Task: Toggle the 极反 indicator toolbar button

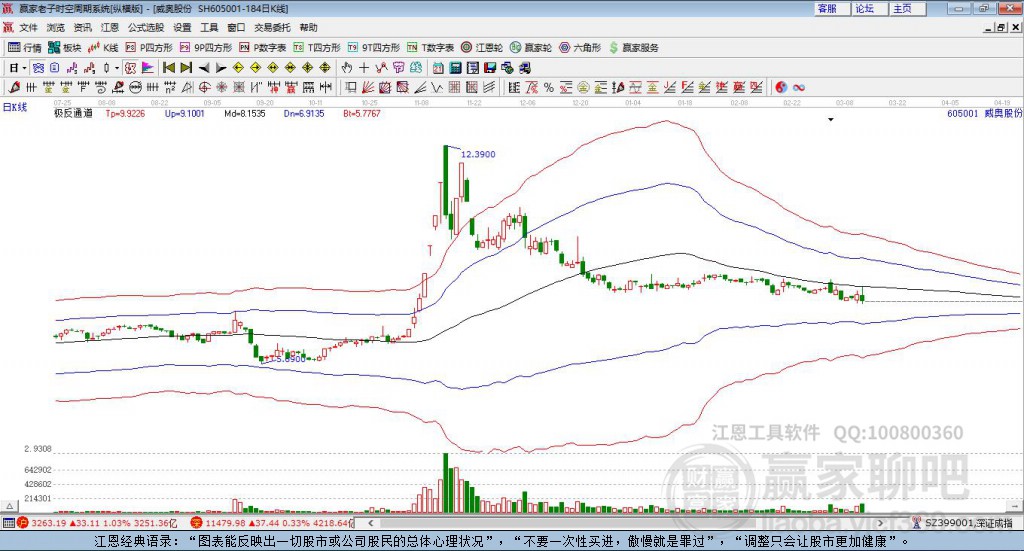Action: coord(131,68)
